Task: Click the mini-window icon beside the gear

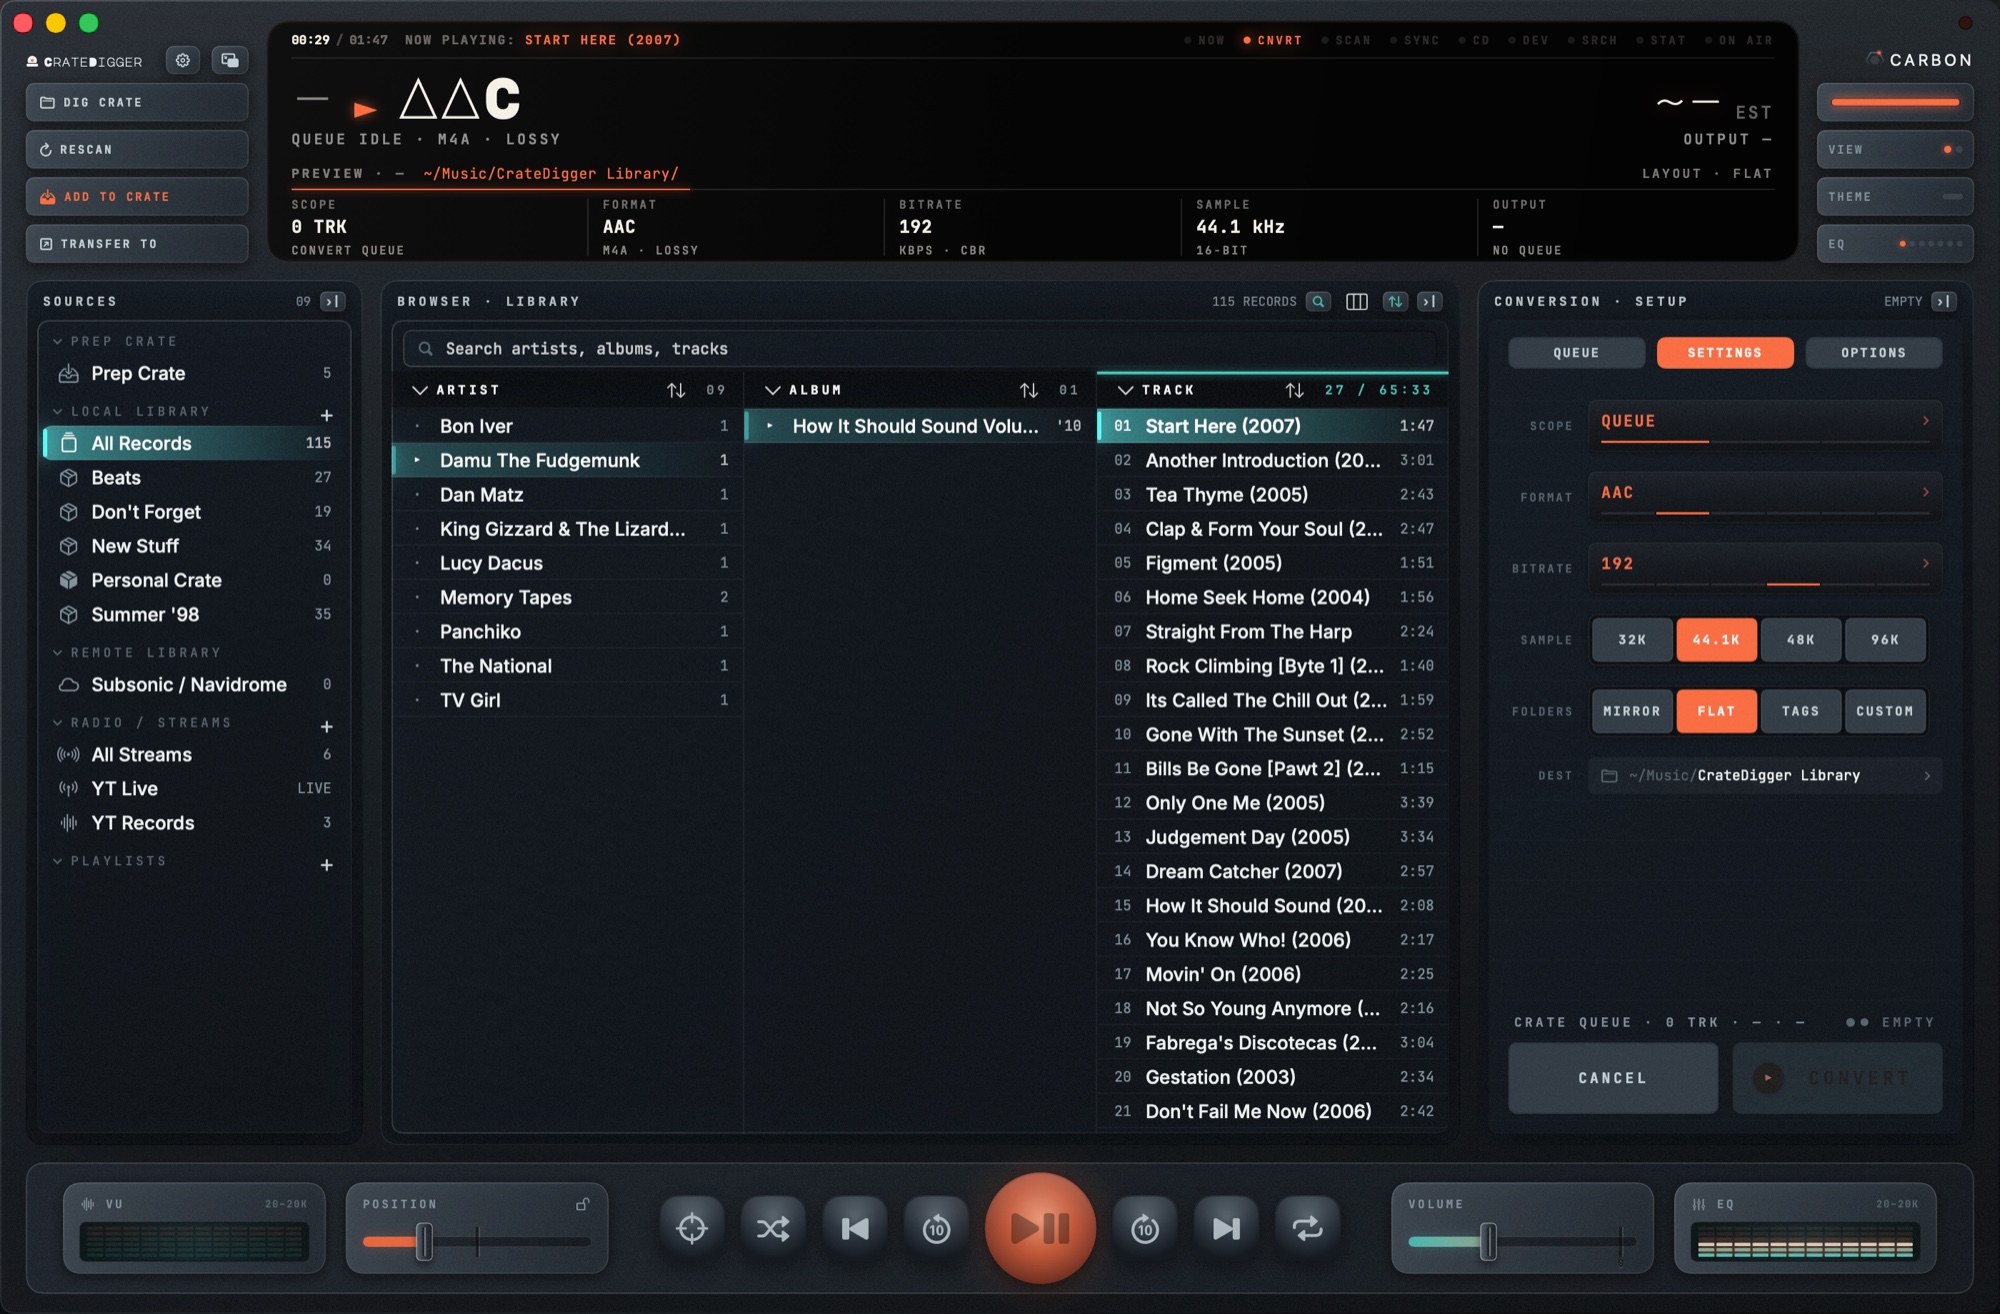Action: pyautogui.click(x=230, y=60)
